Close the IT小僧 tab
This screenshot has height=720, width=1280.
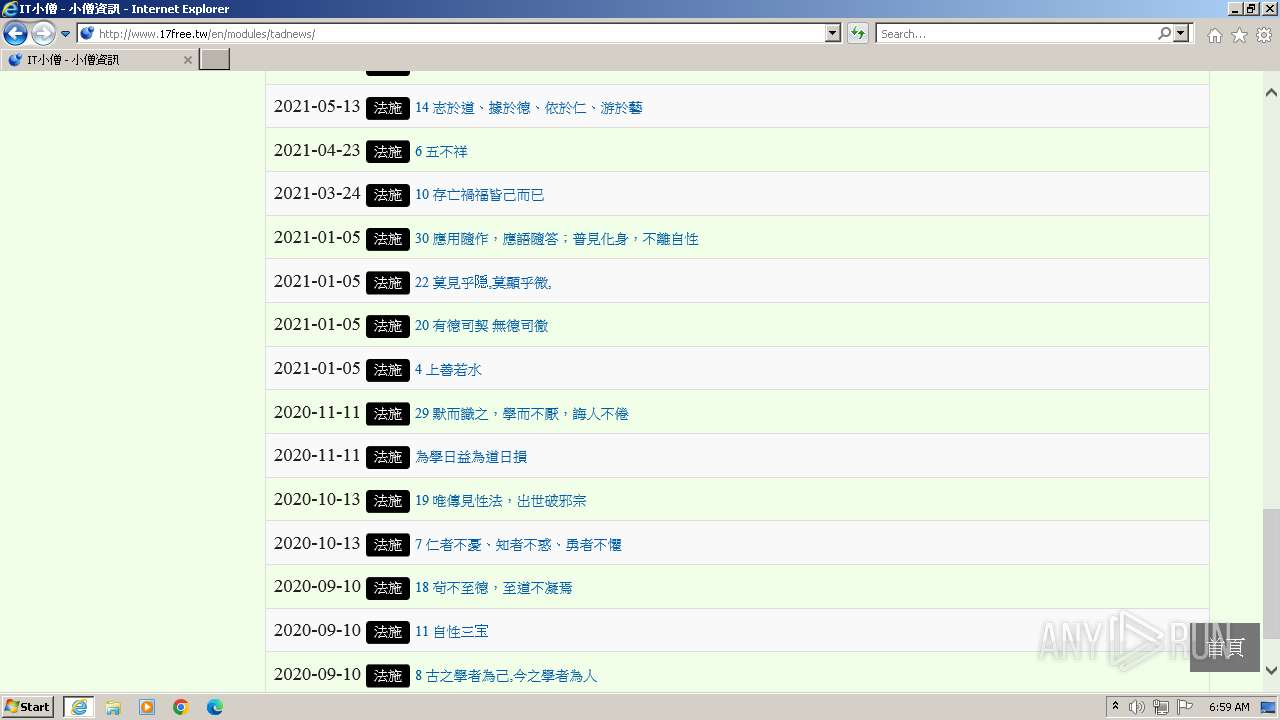point(187,60)
